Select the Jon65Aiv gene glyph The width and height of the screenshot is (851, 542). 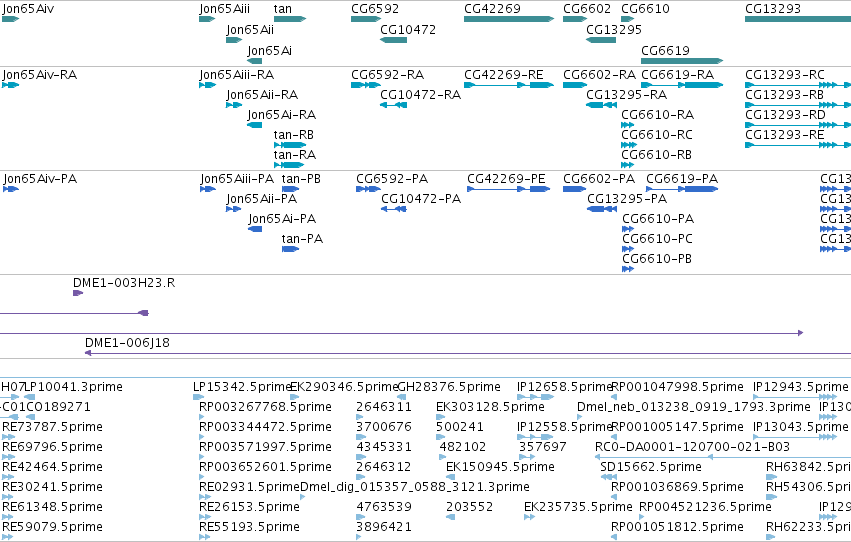[10, 19]
